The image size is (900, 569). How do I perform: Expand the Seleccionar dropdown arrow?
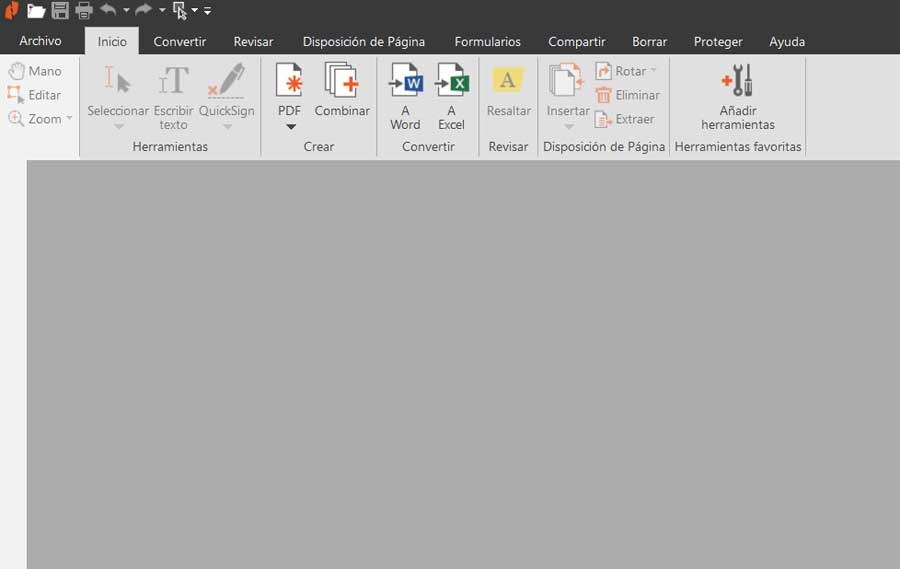pyautogui.click(x=118, y=126)
